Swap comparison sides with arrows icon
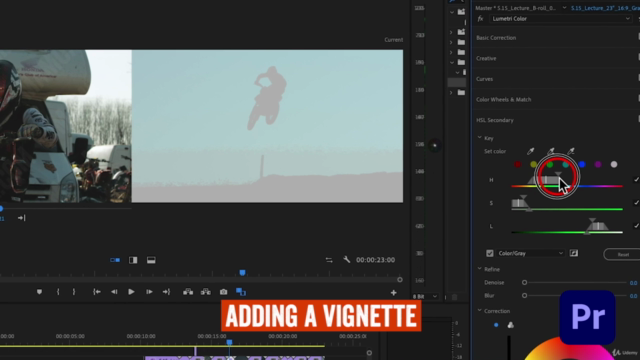The image size is (640, 360). pos(329,260)
